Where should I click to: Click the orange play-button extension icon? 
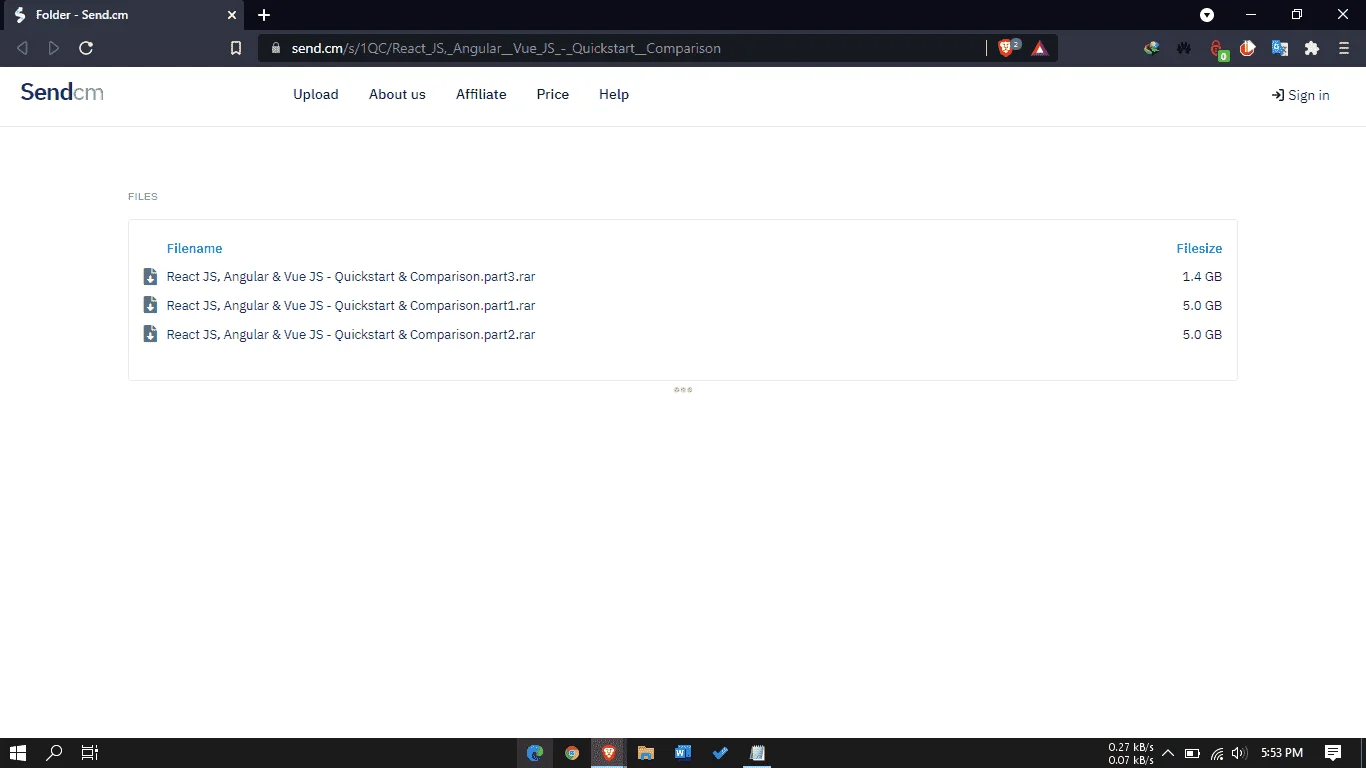[x=1248, y=48]
